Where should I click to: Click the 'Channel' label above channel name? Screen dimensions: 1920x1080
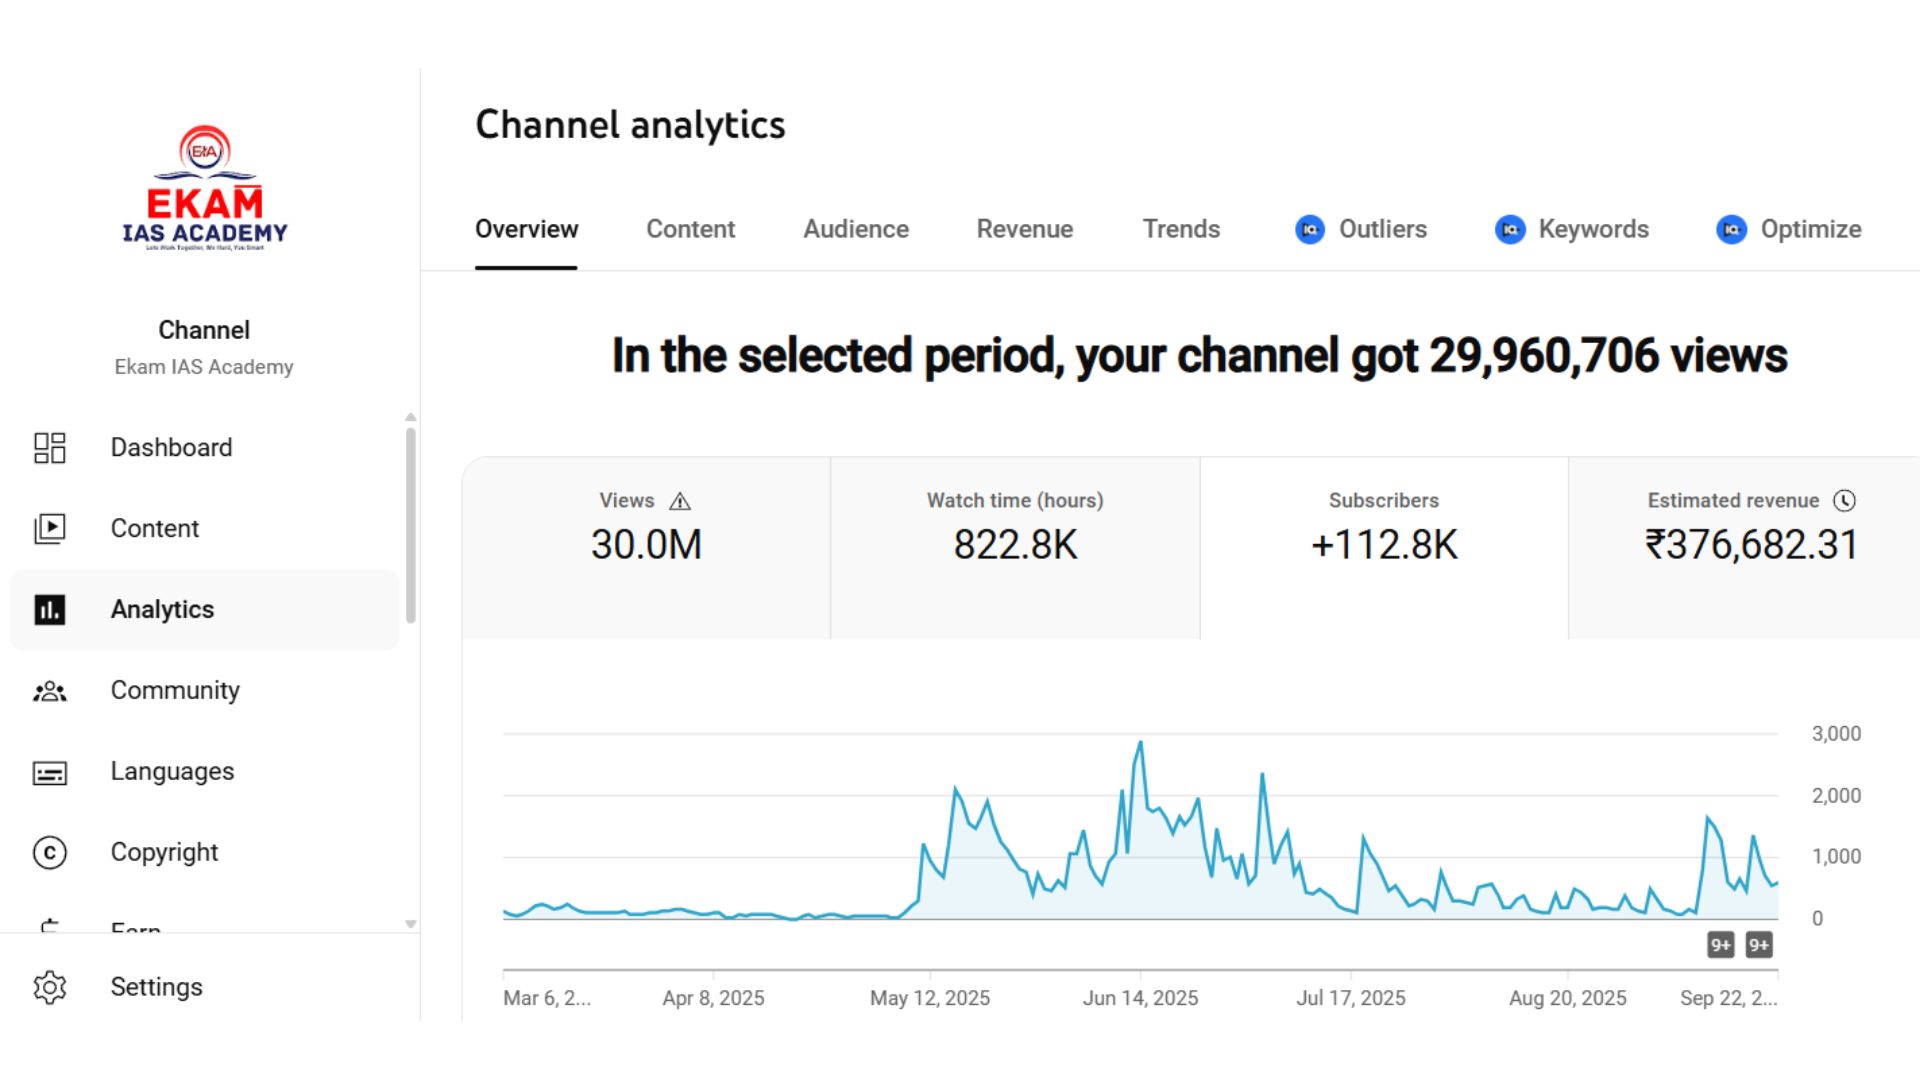coord(204,330)
